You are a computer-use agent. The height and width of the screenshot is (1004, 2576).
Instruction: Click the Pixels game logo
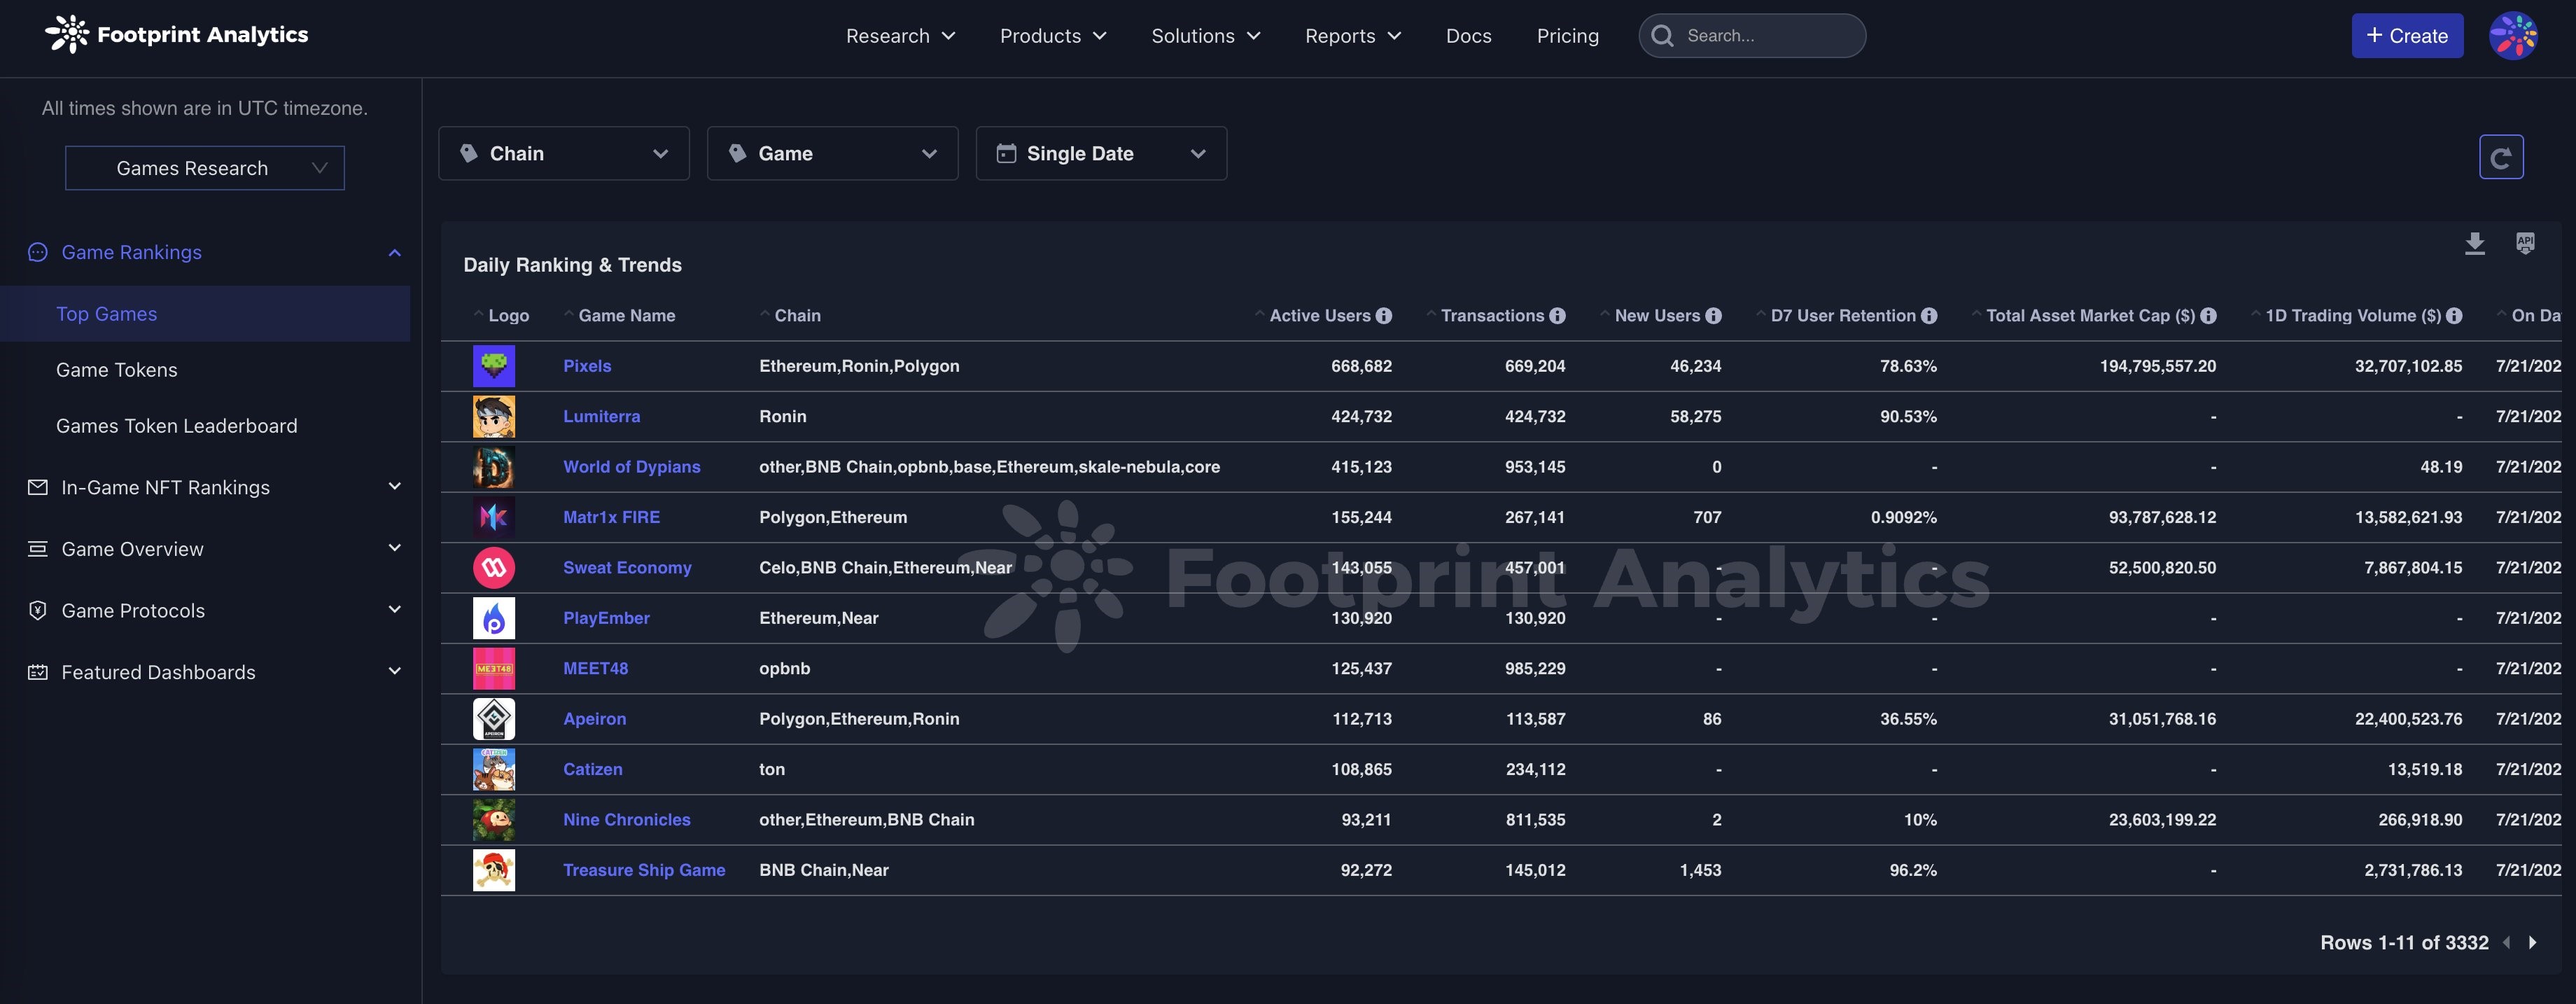pos(494,366)
